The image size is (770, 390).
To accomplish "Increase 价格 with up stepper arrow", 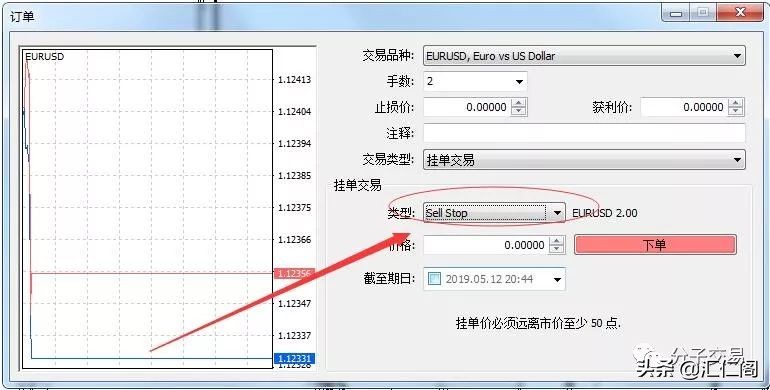I will click(x=556, y=240).
